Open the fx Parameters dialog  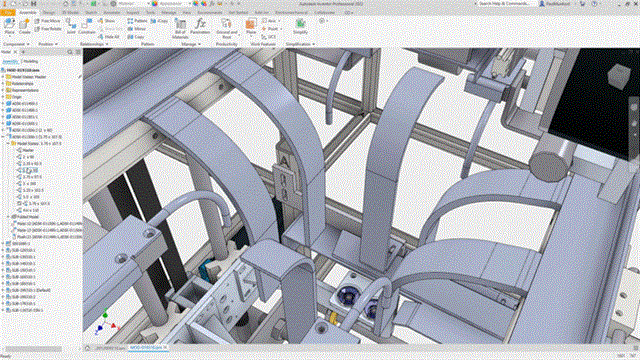[200, 26]
